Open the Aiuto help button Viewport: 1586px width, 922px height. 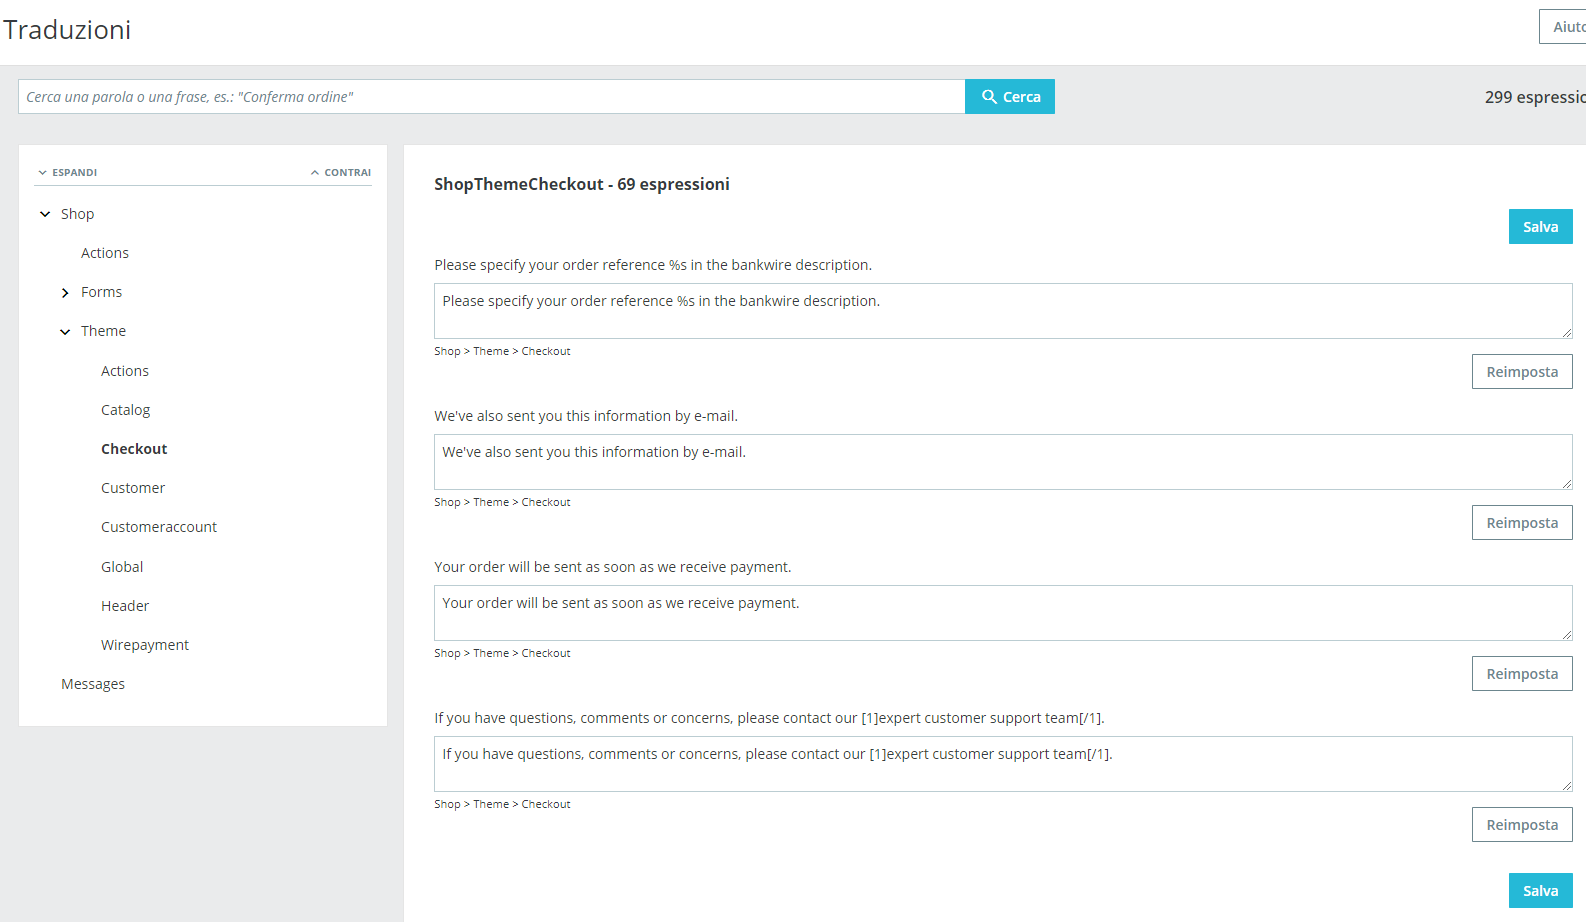1564,27
